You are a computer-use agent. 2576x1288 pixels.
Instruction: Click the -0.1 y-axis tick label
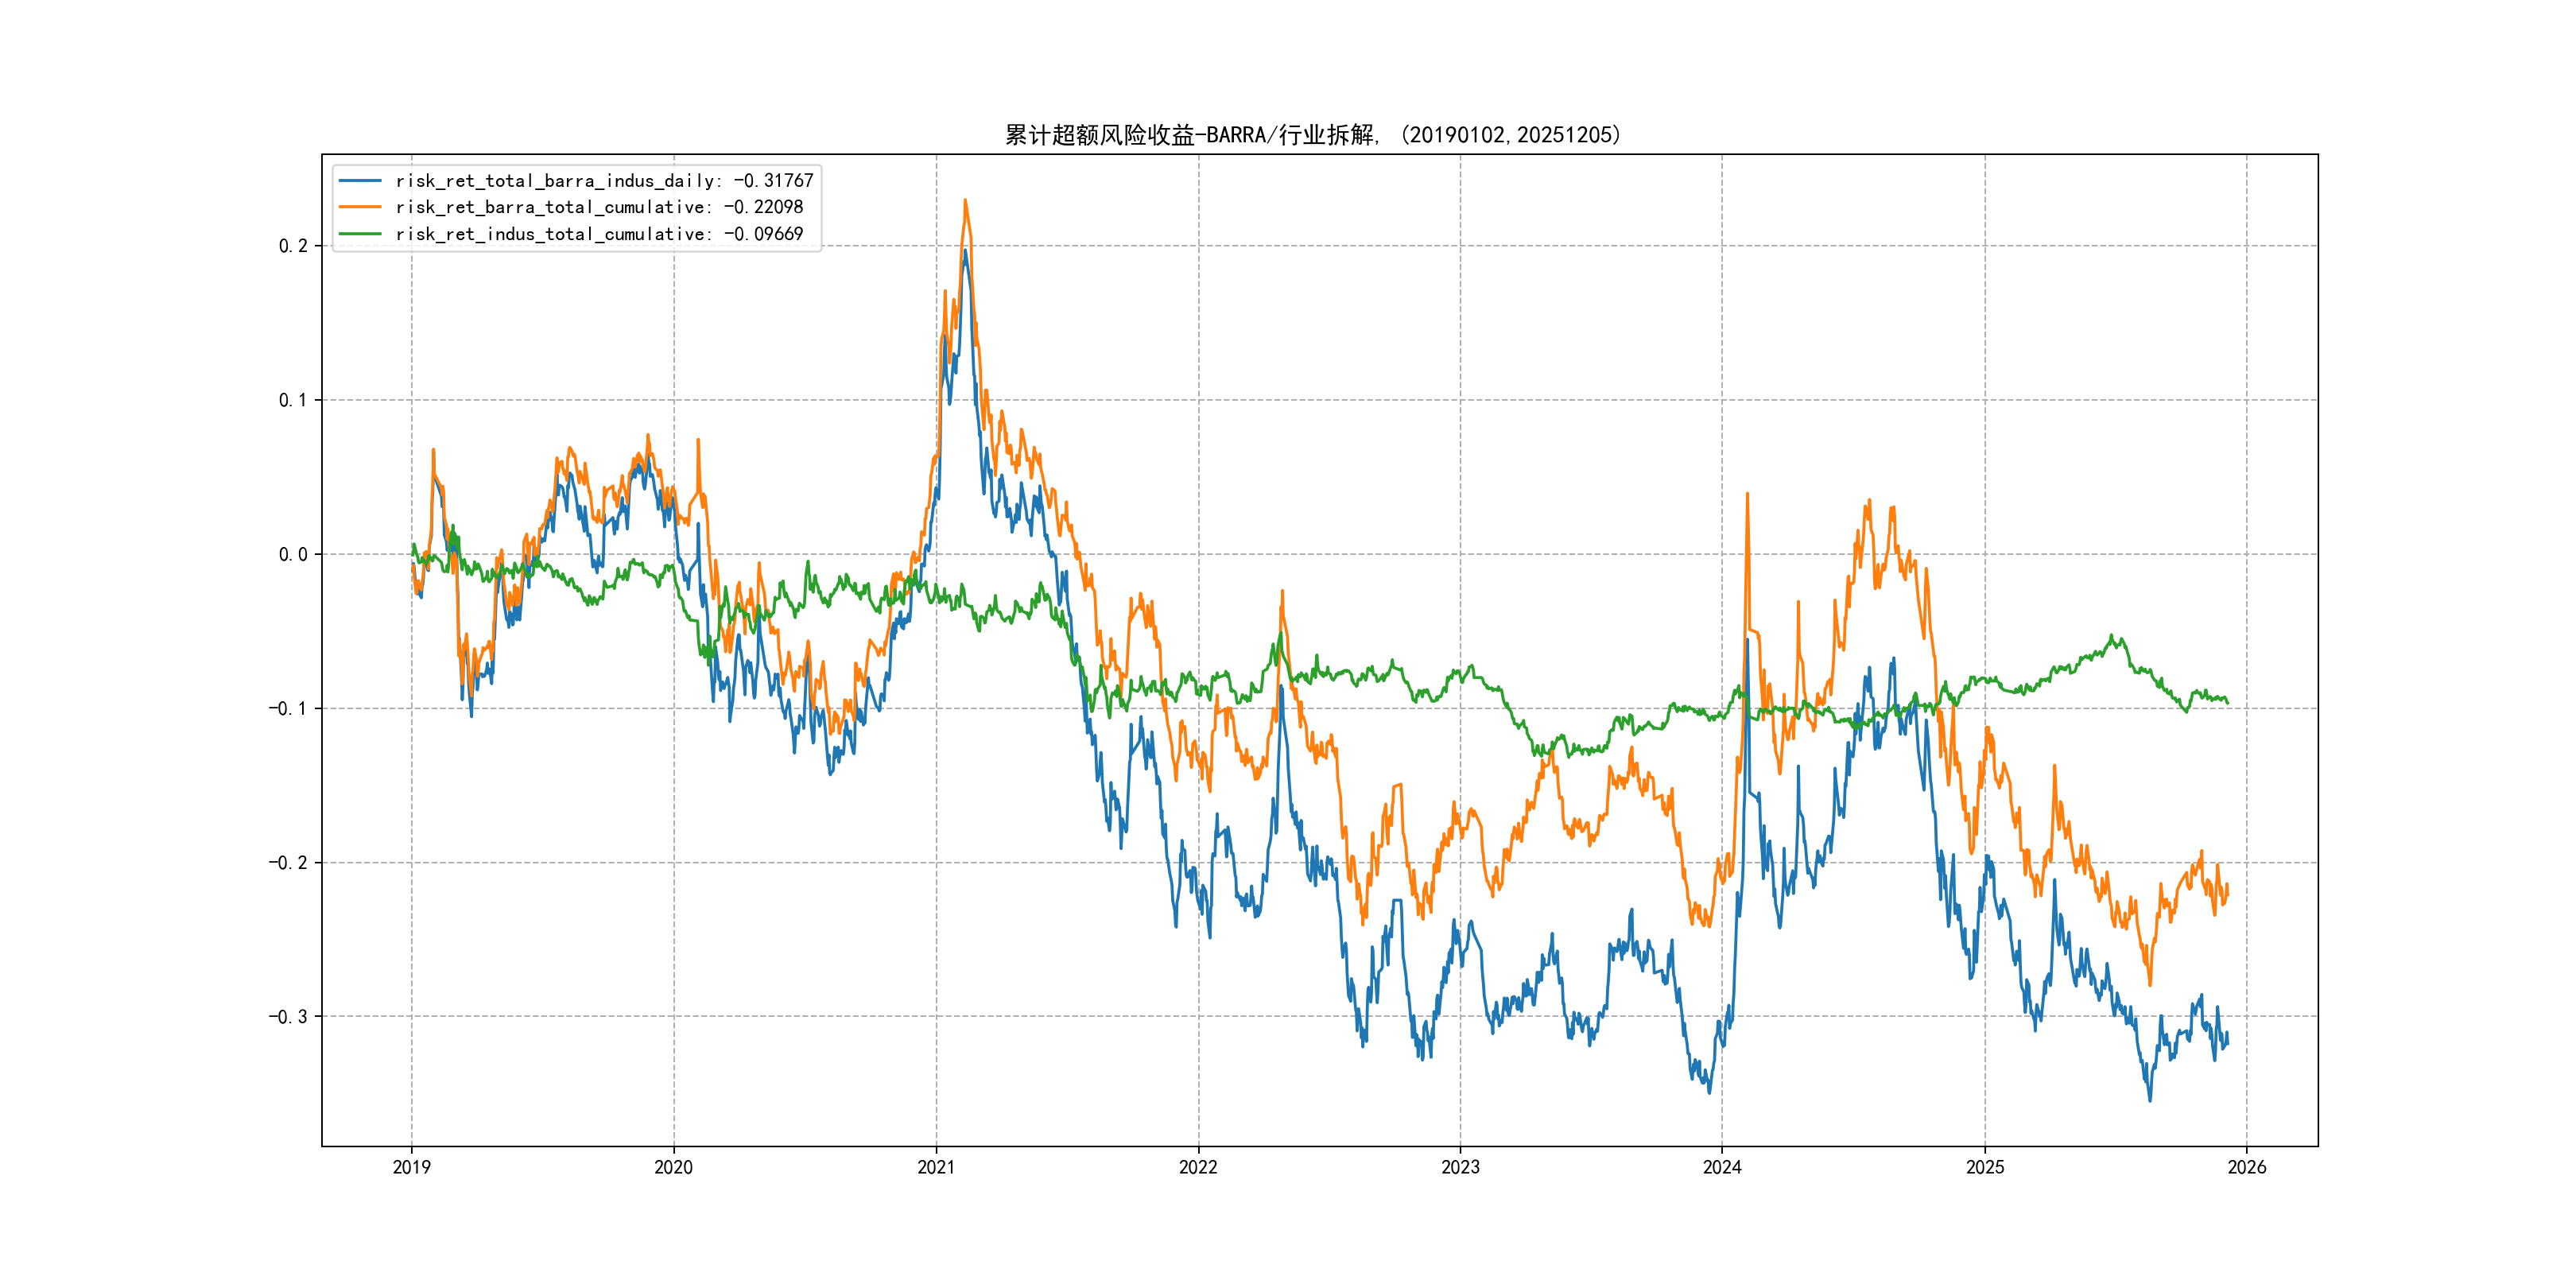(288, 708)
